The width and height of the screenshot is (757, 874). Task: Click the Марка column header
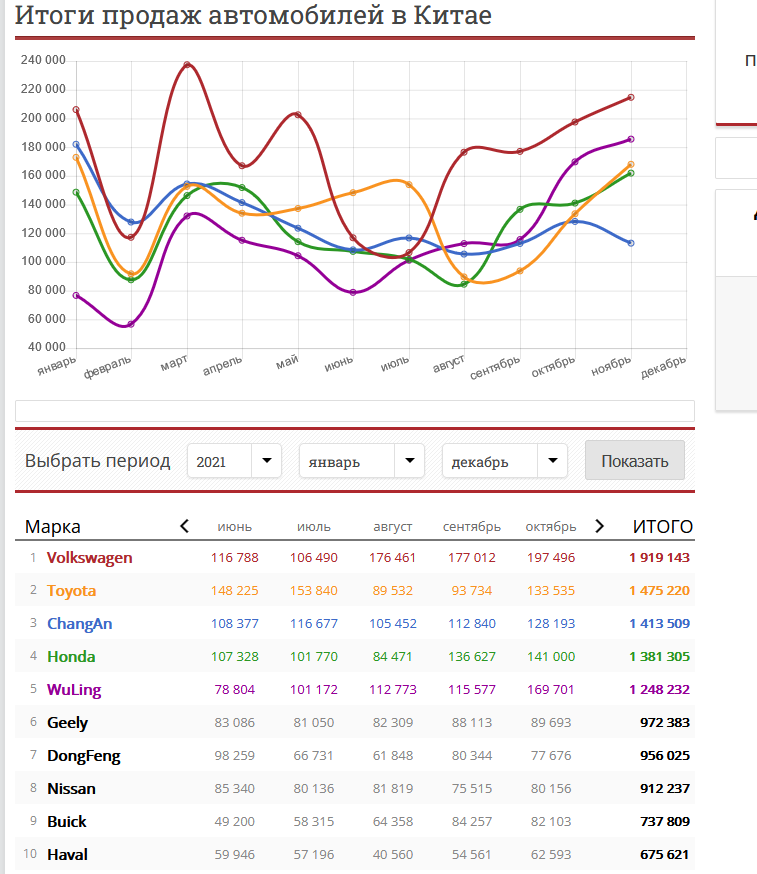[x=53, y=527]
